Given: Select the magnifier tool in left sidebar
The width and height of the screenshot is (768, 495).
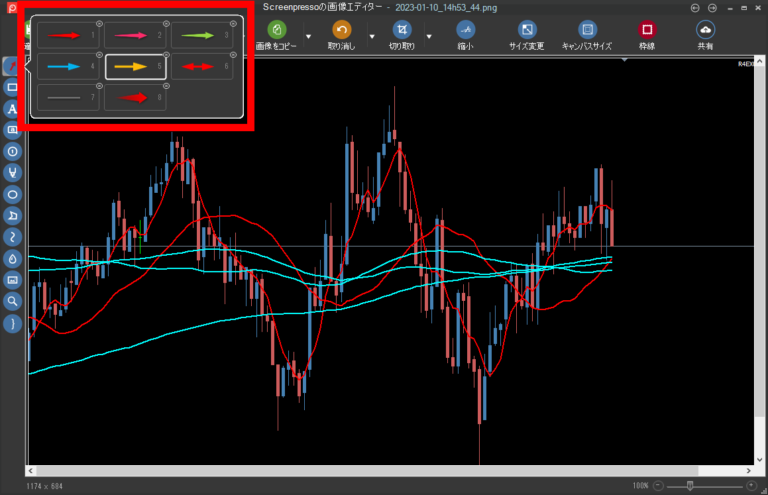Looking at the screenshot, I should [13, 301].
